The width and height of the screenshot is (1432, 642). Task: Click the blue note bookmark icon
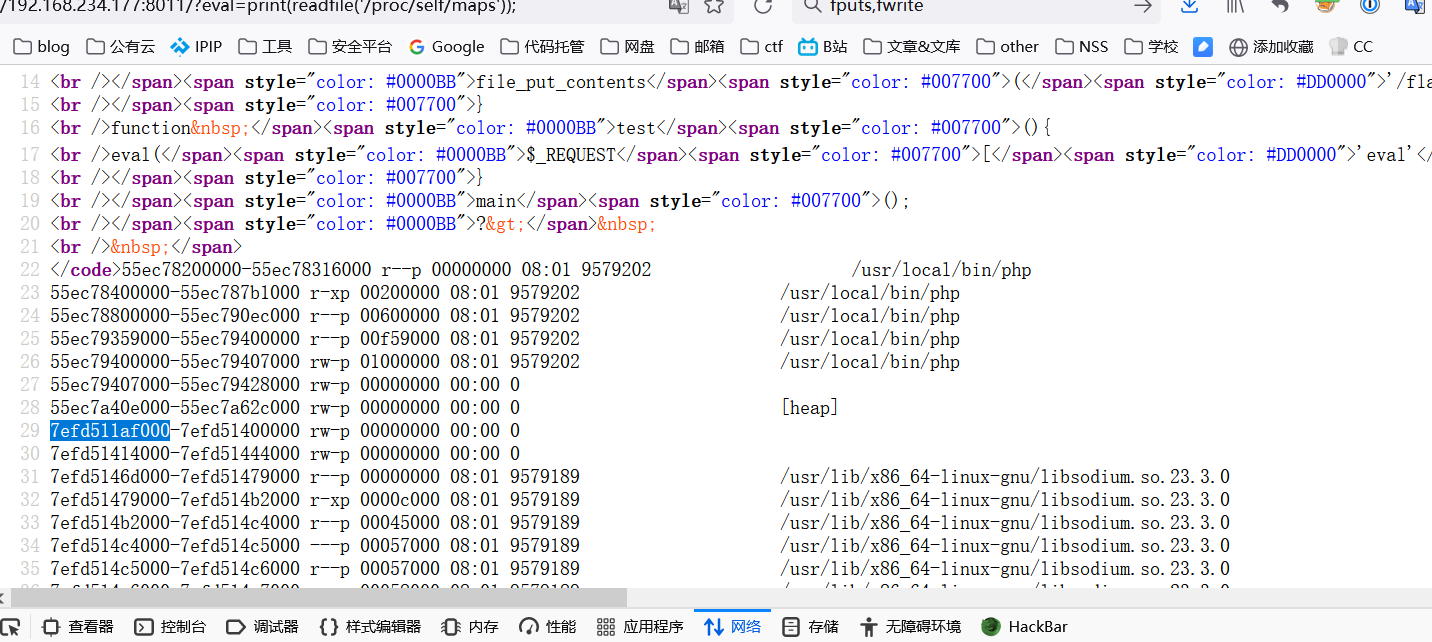pyautogui.click(x=1203, y=46)
